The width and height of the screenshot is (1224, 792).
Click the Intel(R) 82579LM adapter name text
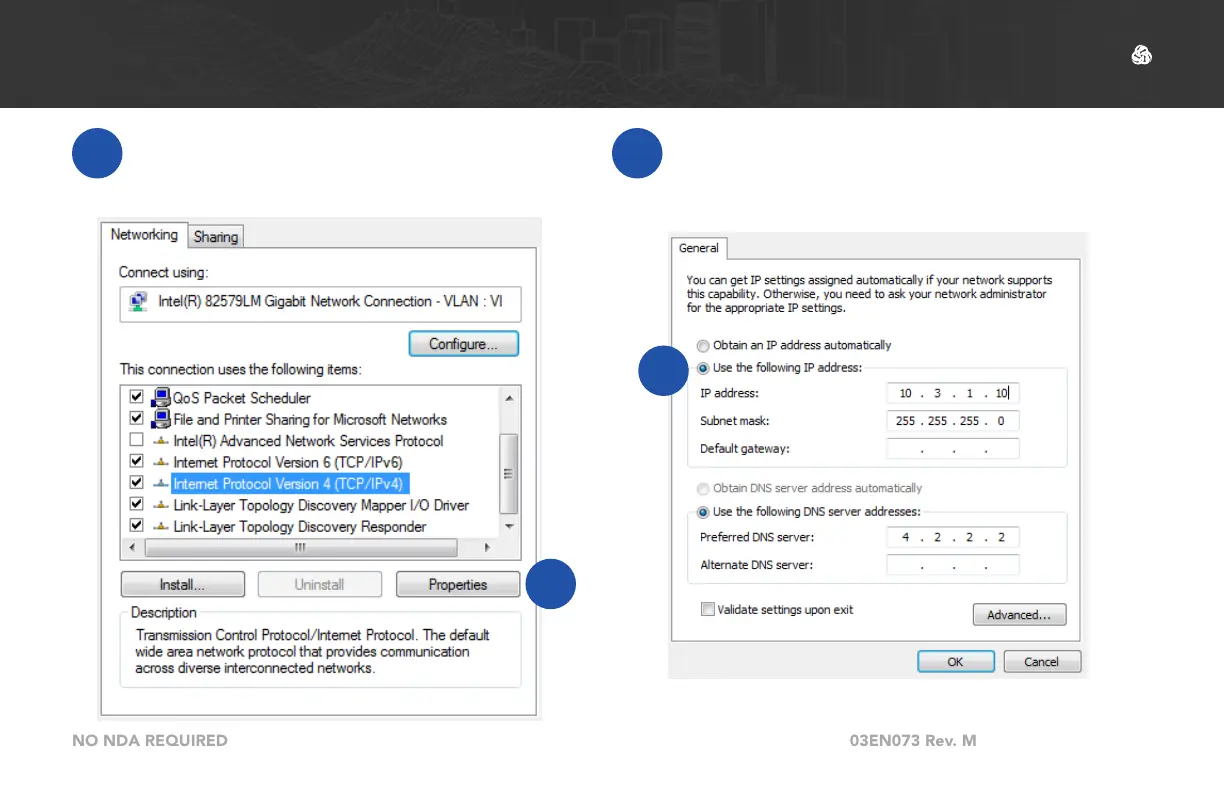pos(330,301)
